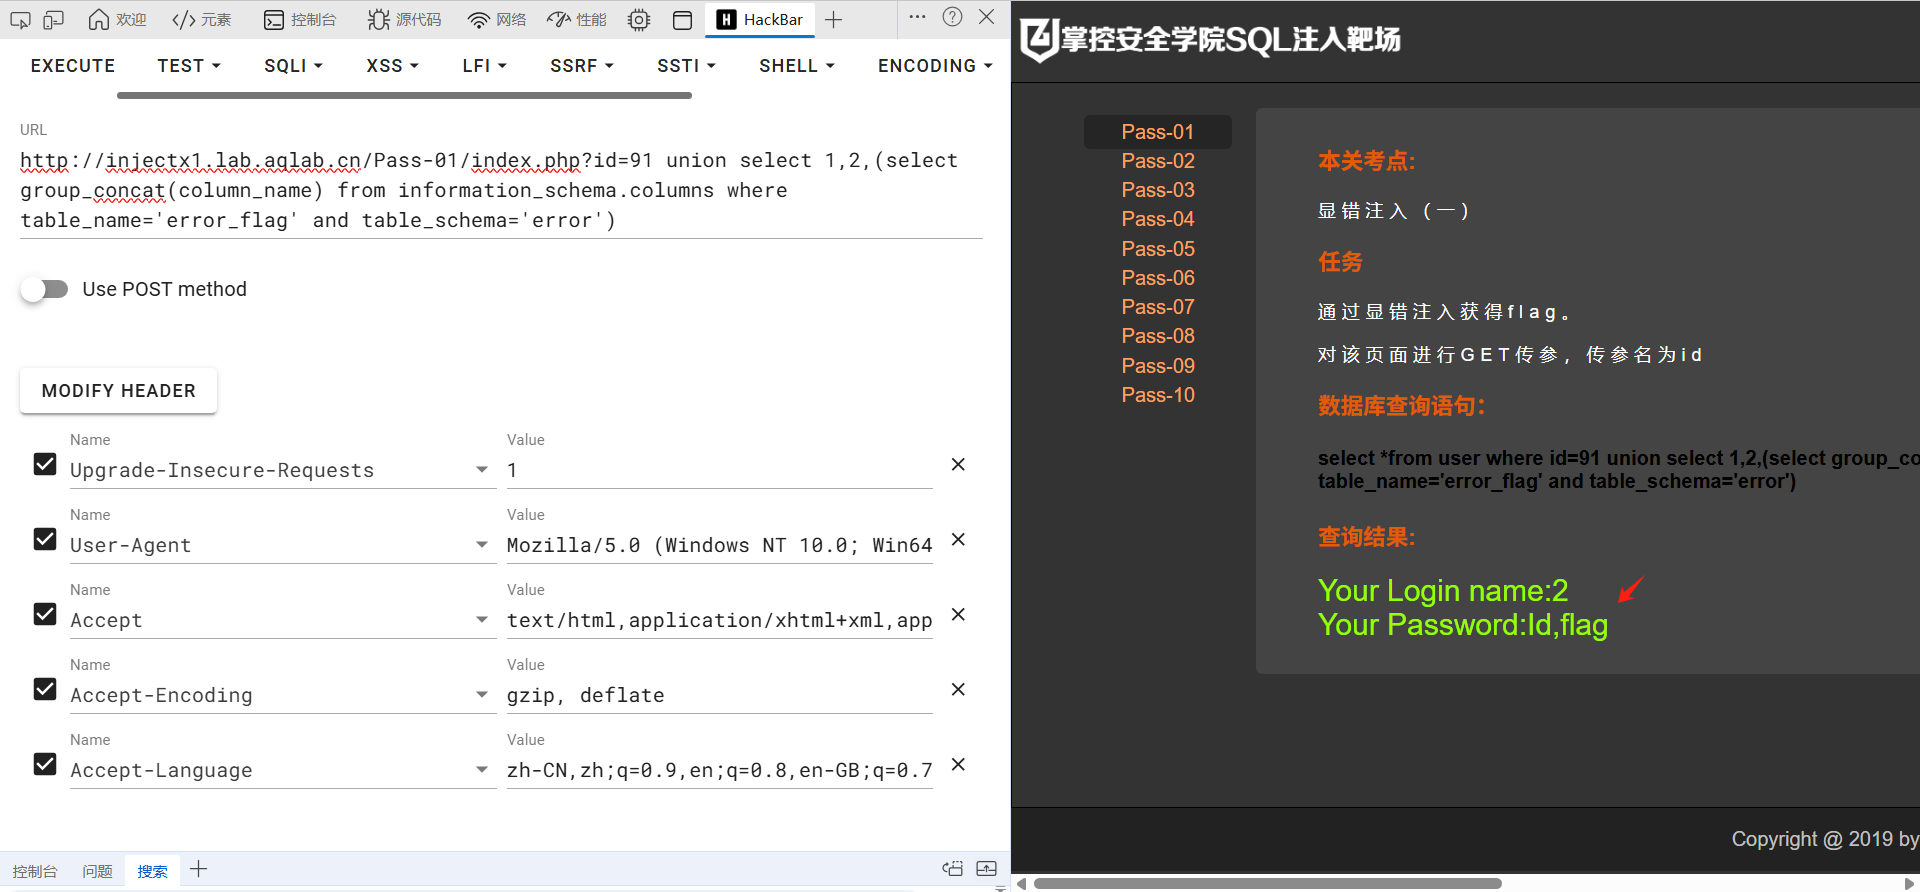Toggle device emulation icon

click(x=54, y=19)
